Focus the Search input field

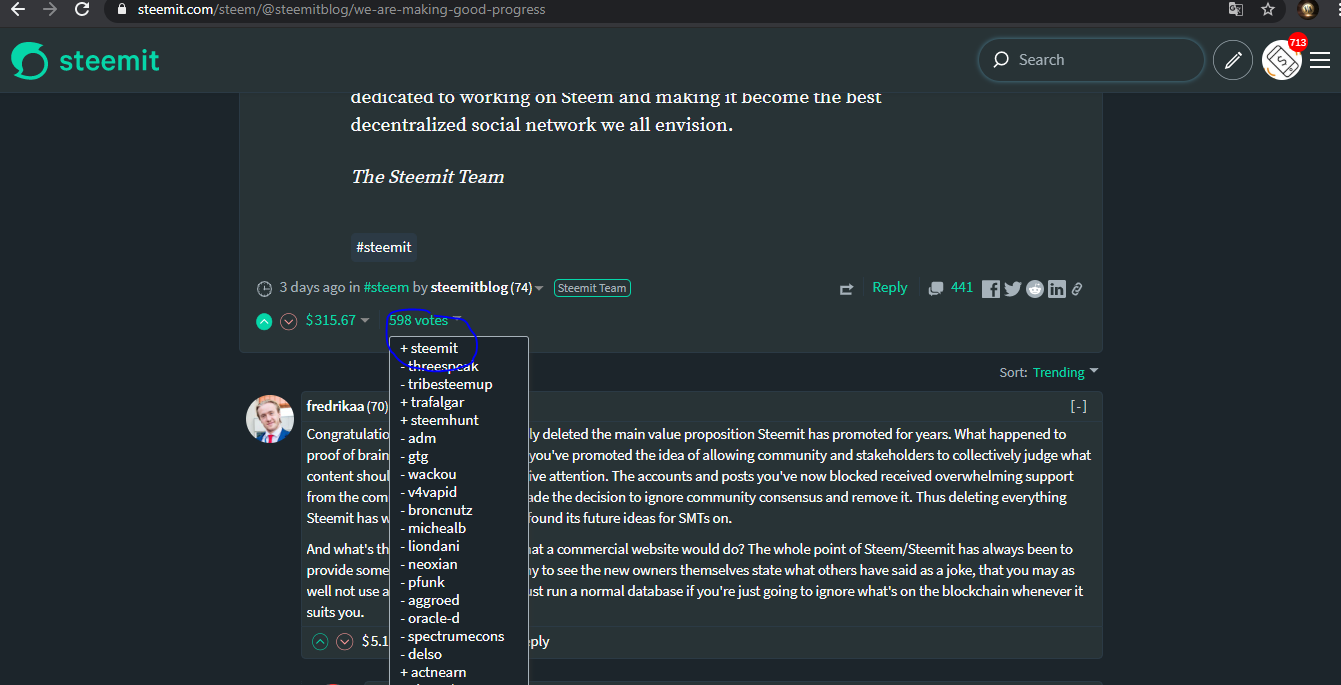1091,60
